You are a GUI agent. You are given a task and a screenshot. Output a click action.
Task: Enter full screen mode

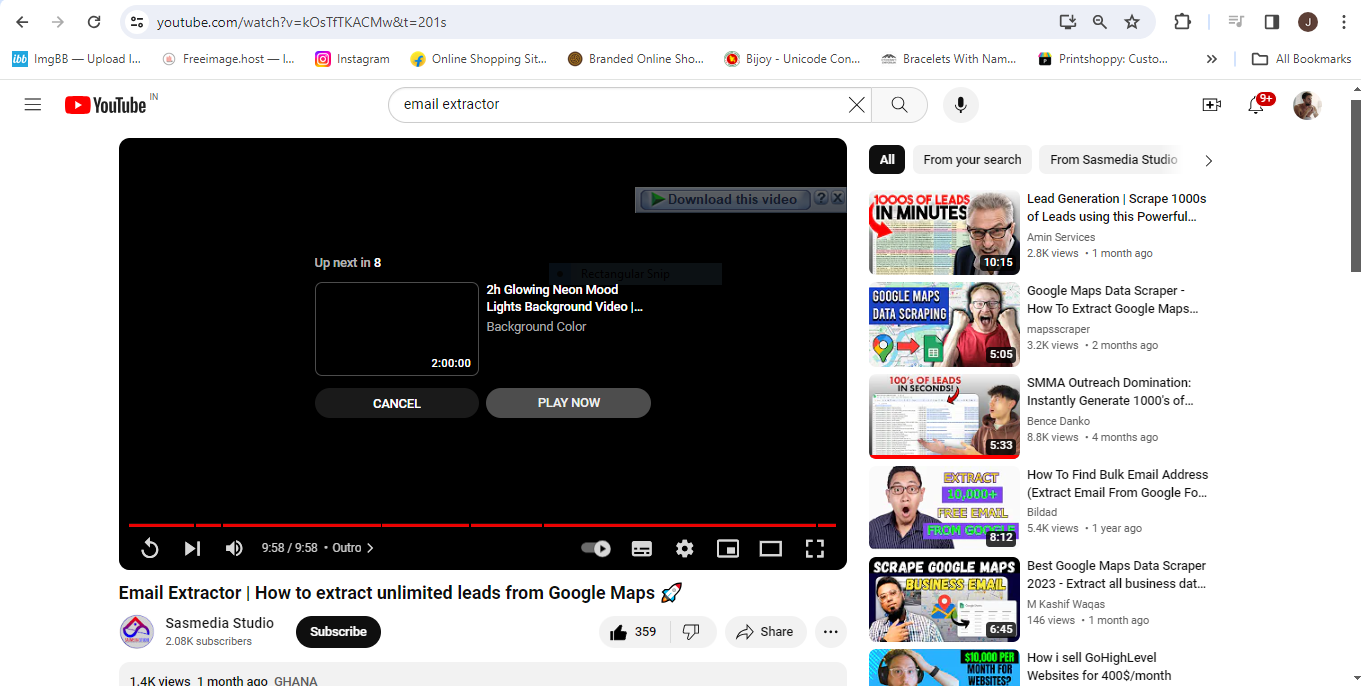coord(815,548)
